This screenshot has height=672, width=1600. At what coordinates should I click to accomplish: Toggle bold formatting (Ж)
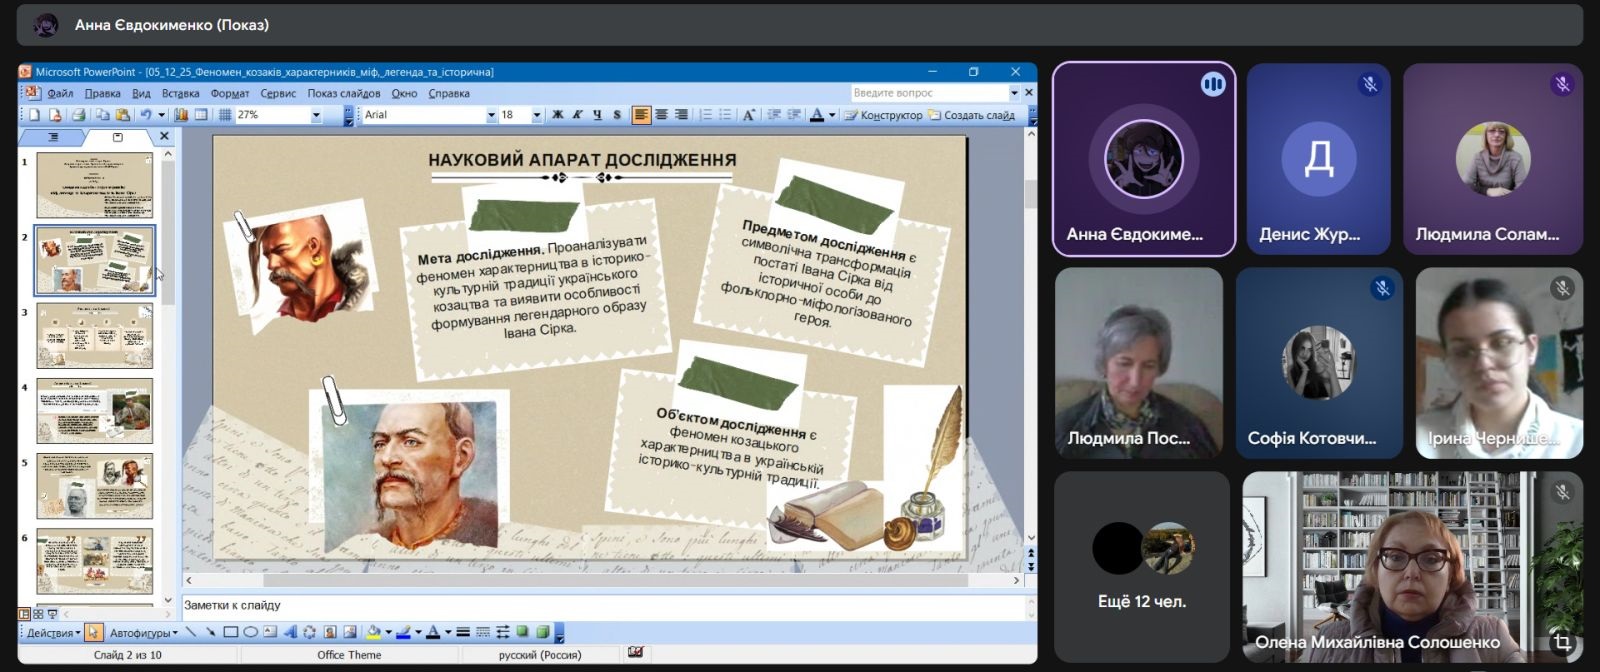(558, 115)
